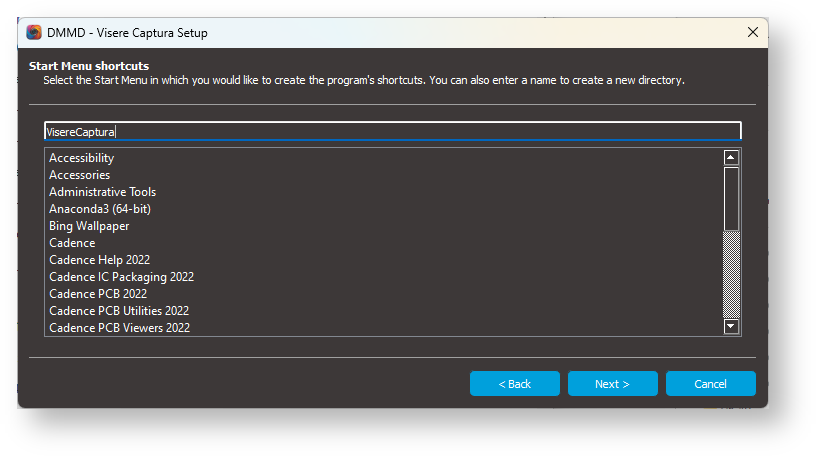
Task: Click the list scrollbar thumb
Action: pos(731,198)
